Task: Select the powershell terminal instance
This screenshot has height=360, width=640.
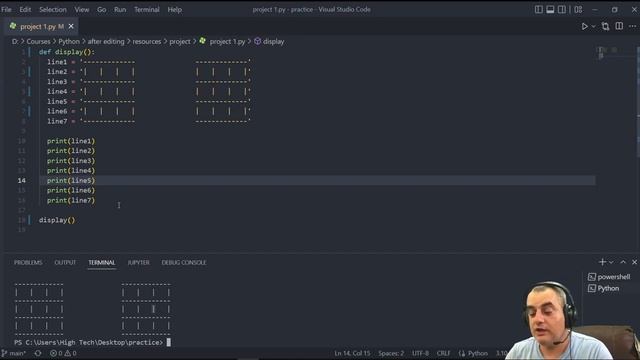Action: click(x=609, y=277)
